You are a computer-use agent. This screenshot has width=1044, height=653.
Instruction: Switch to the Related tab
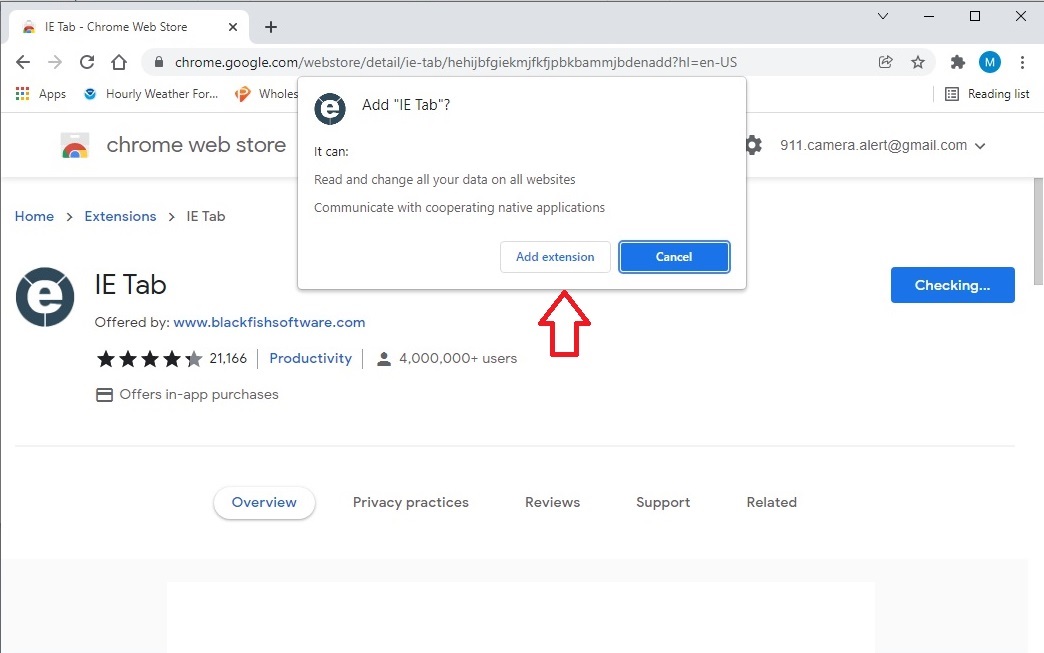pyautogui.click(x=771, y=503)
